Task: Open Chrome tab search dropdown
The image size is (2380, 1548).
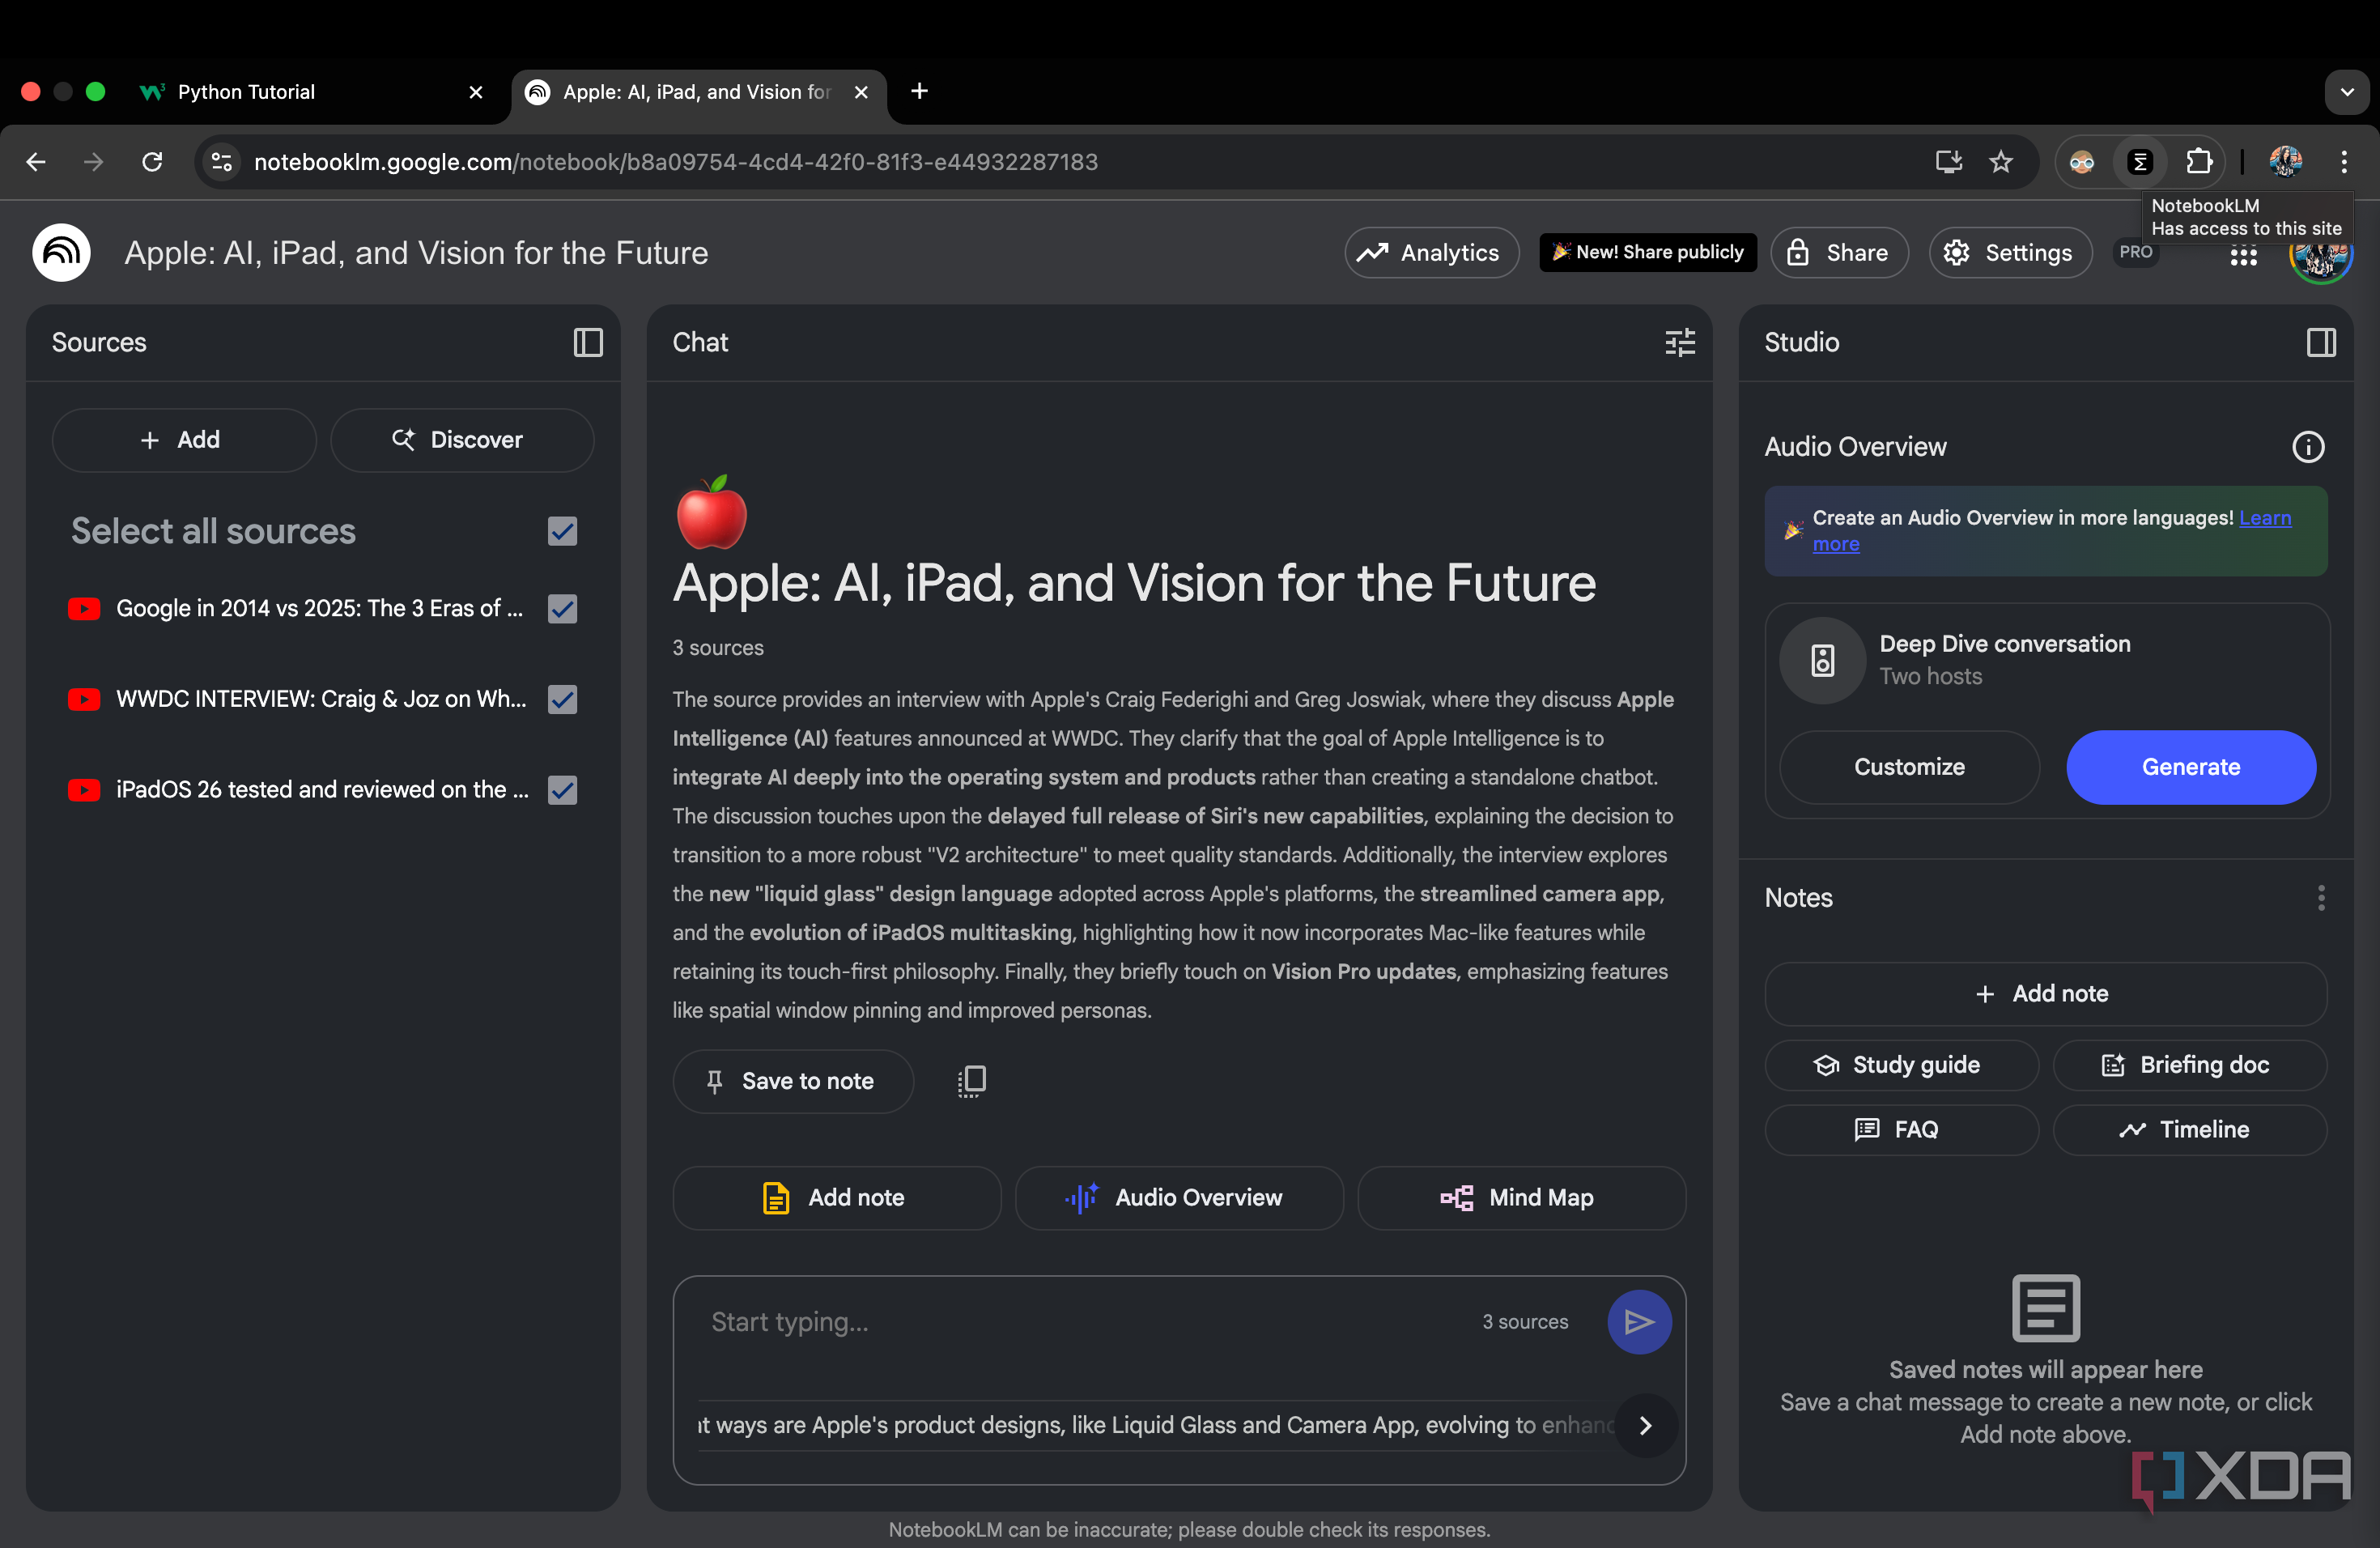Action: point(2345,92)
